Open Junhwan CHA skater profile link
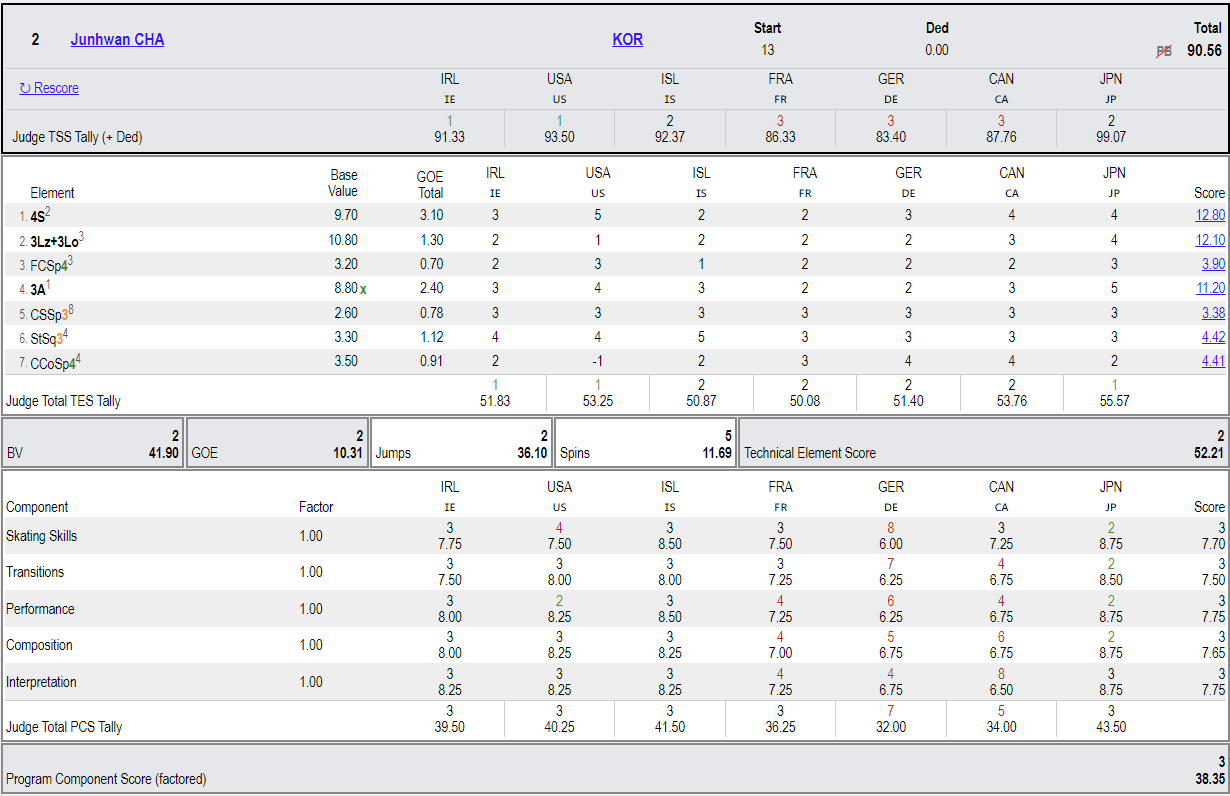Screen dimensions: 1230x796 click(117, 40)
